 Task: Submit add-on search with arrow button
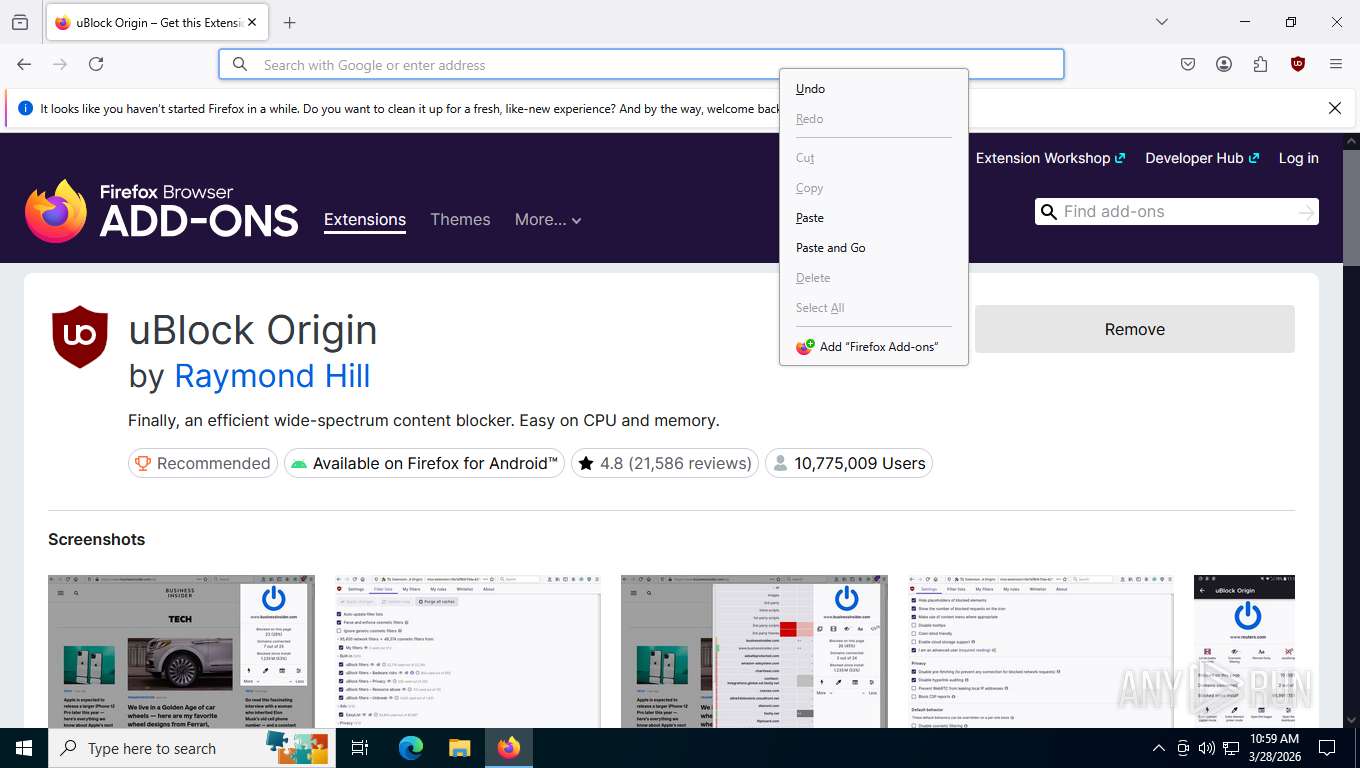[x=1306, y=212]
